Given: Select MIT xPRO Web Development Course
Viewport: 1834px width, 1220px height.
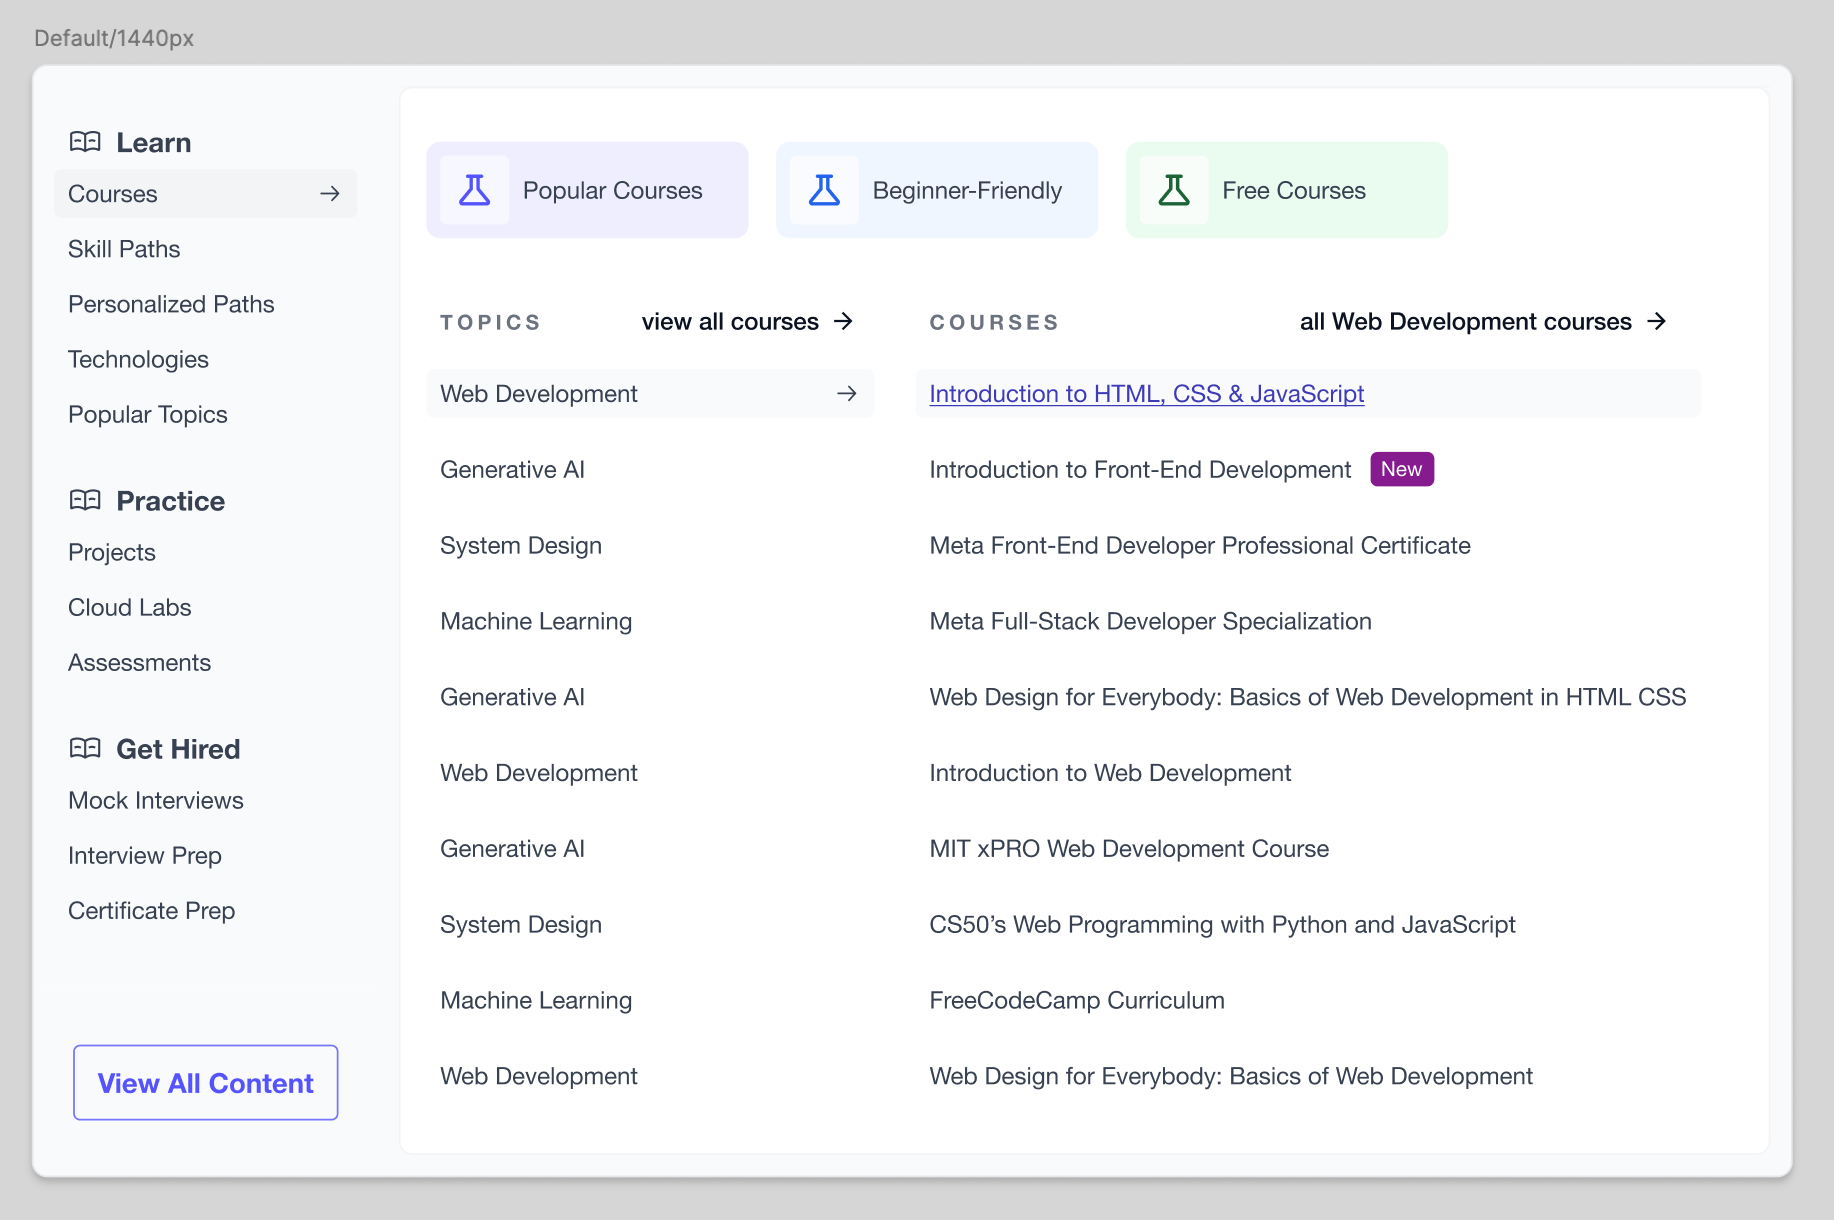Looking at the screenshot, I should click(x=1129, y=849).
